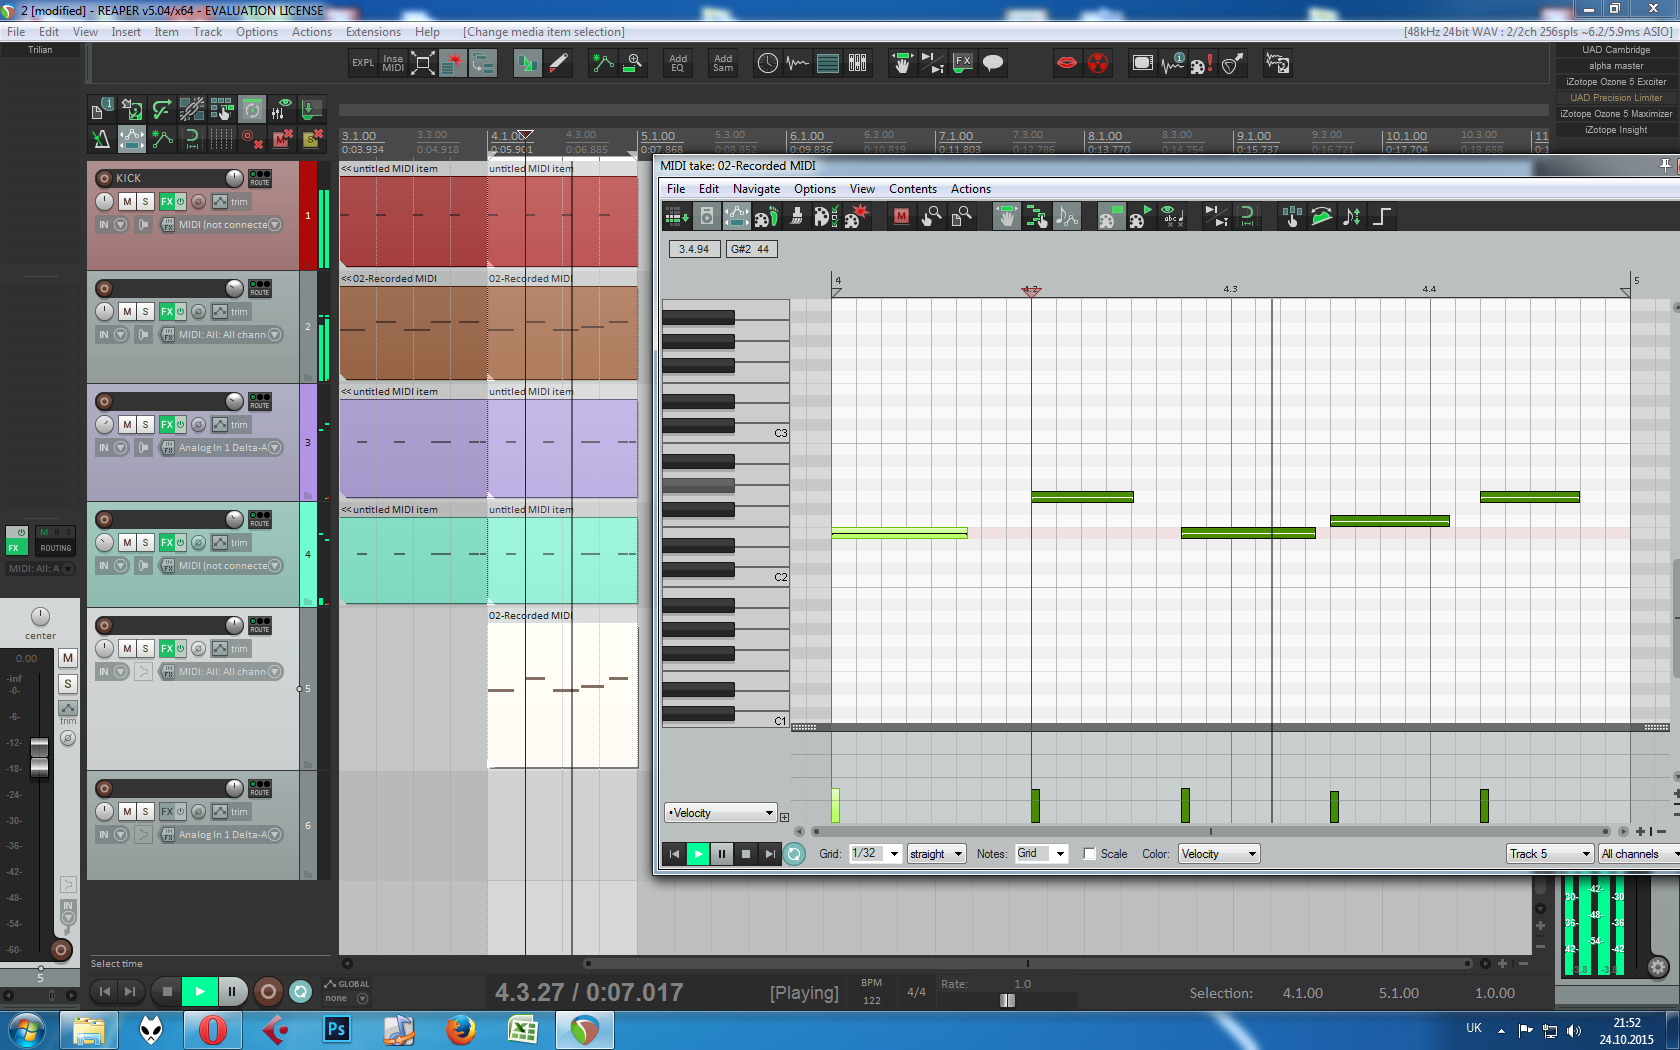Adjust the KICK track volume knob
Screen dimensions: 1680x1050
pos(234,178)
